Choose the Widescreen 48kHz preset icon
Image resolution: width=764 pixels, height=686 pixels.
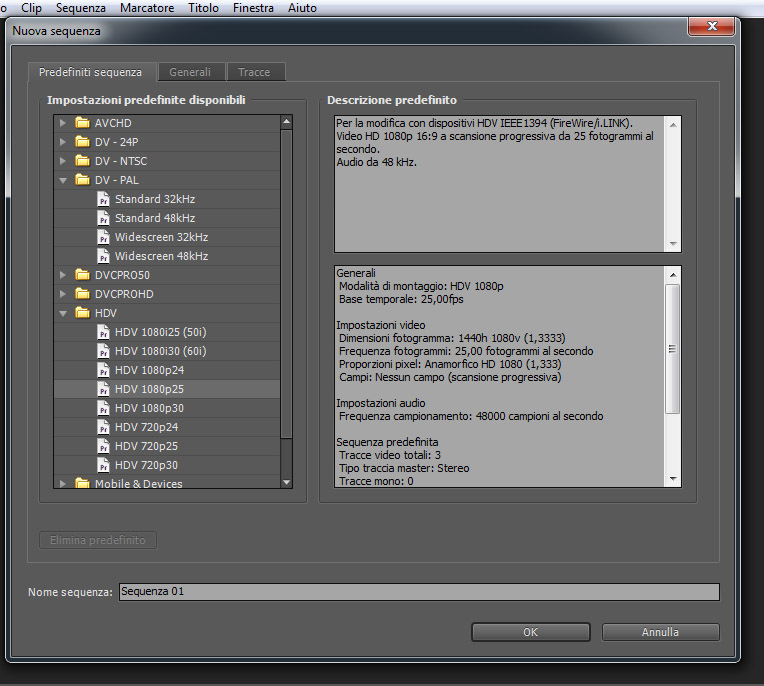(103, 256)
